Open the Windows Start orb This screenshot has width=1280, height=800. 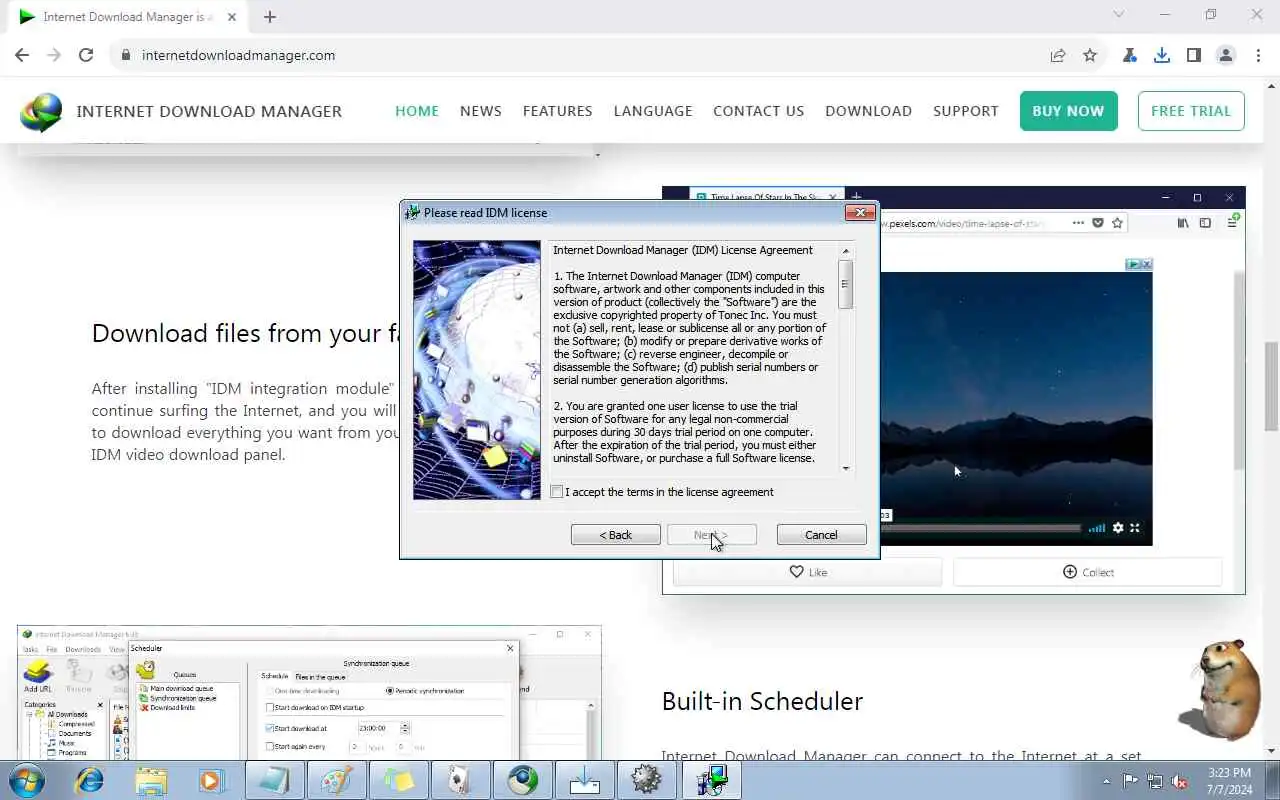coord(26,780)
